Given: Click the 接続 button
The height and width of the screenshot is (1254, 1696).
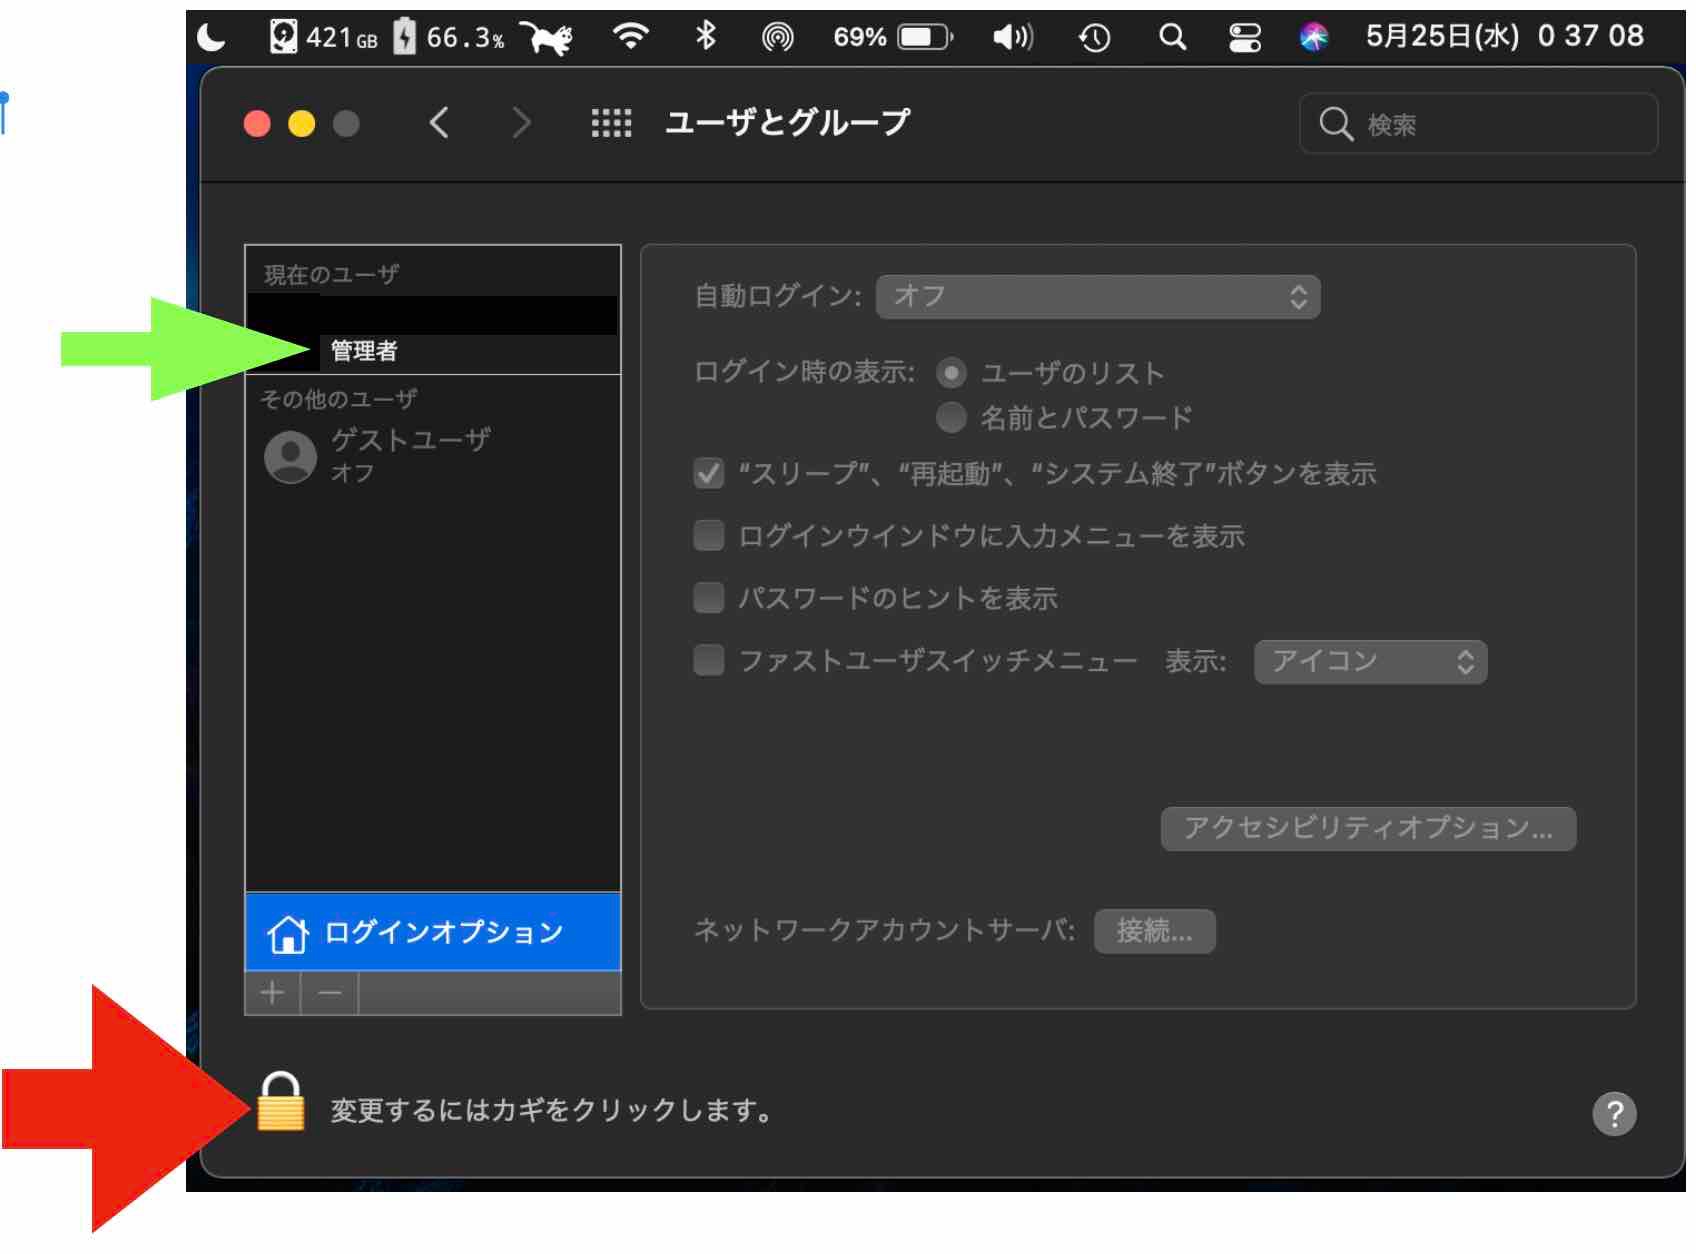Looking at the screenshot, I should pos(1155,931).
